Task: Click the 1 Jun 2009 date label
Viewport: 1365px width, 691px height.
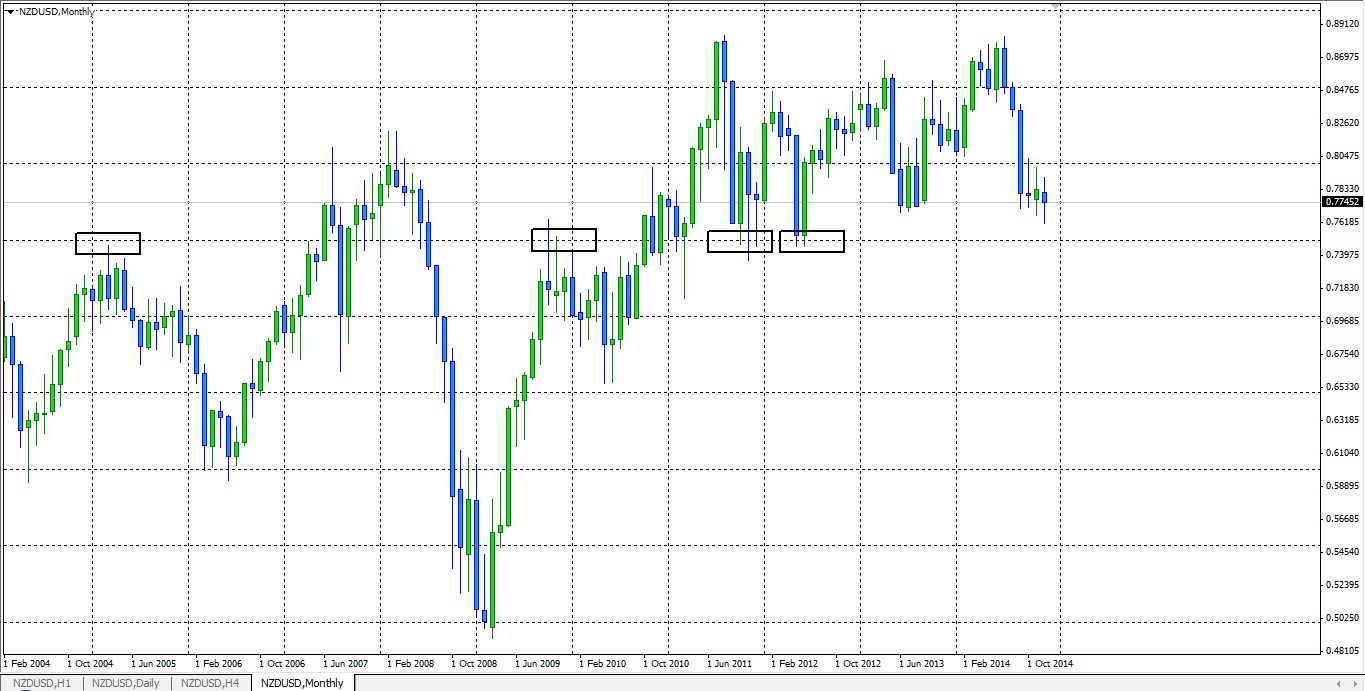Action: pyautogui.click(x=538, y=663)
